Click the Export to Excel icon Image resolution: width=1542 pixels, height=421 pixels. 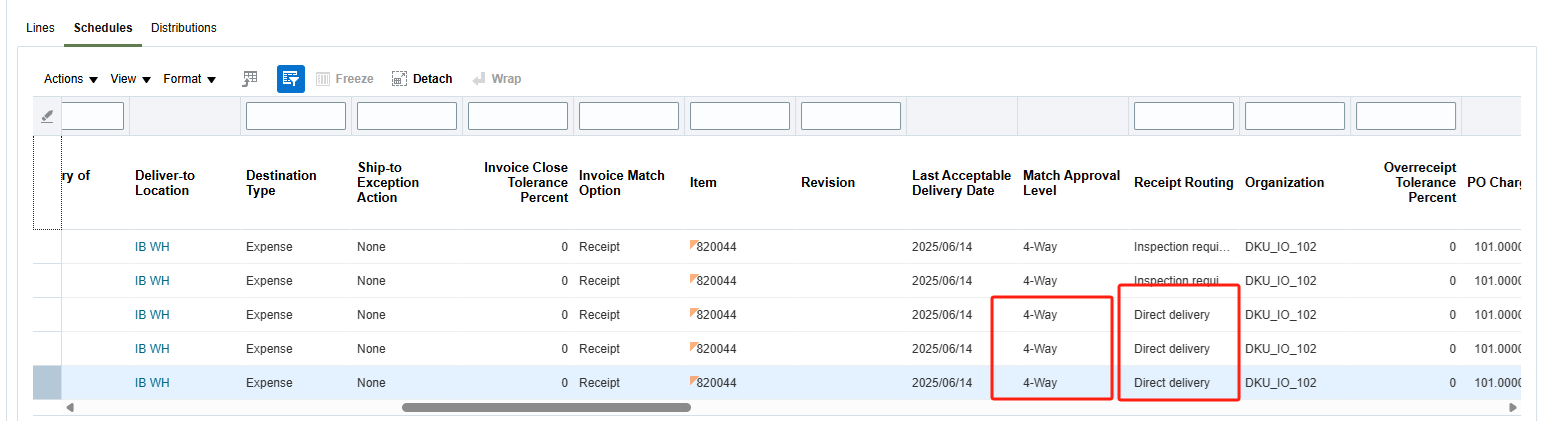click(x=250, y=78)
